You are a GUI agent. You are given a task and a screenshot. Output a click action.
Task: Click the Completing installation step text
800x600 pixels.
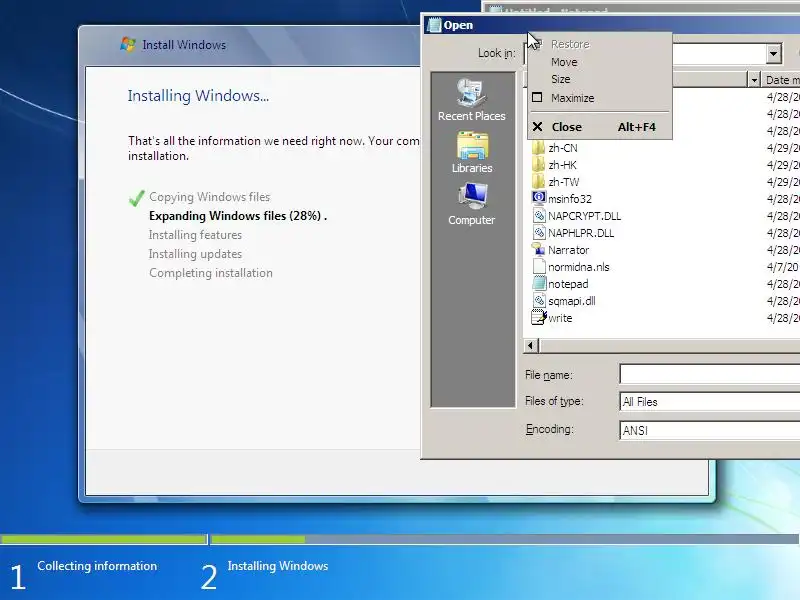tap(211, 273)
